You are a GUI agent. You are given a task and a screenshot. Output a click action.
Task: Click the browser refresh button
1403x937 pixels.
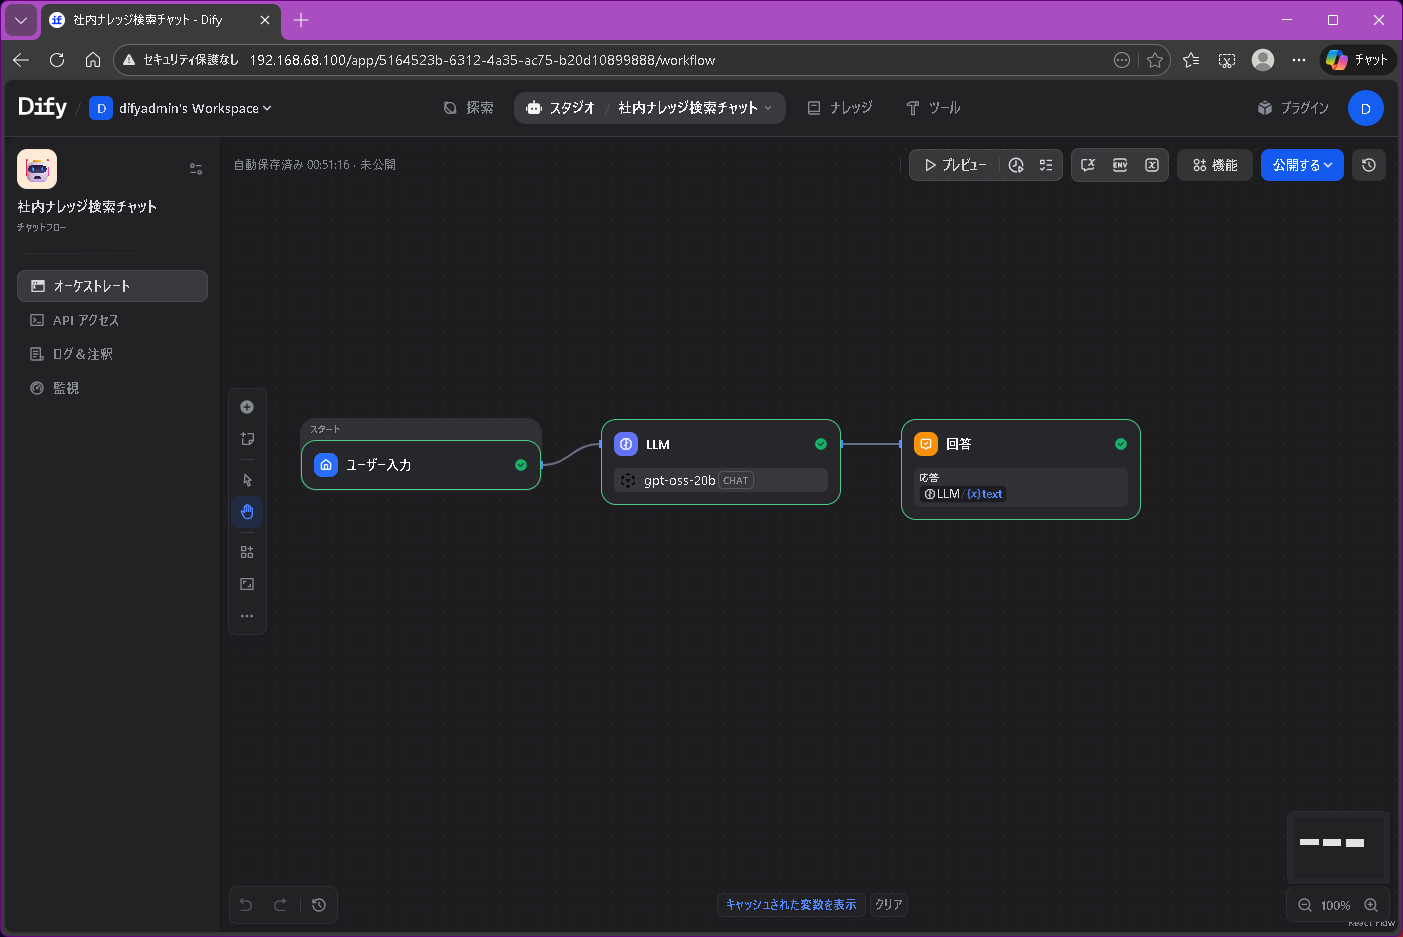point(57,60)
